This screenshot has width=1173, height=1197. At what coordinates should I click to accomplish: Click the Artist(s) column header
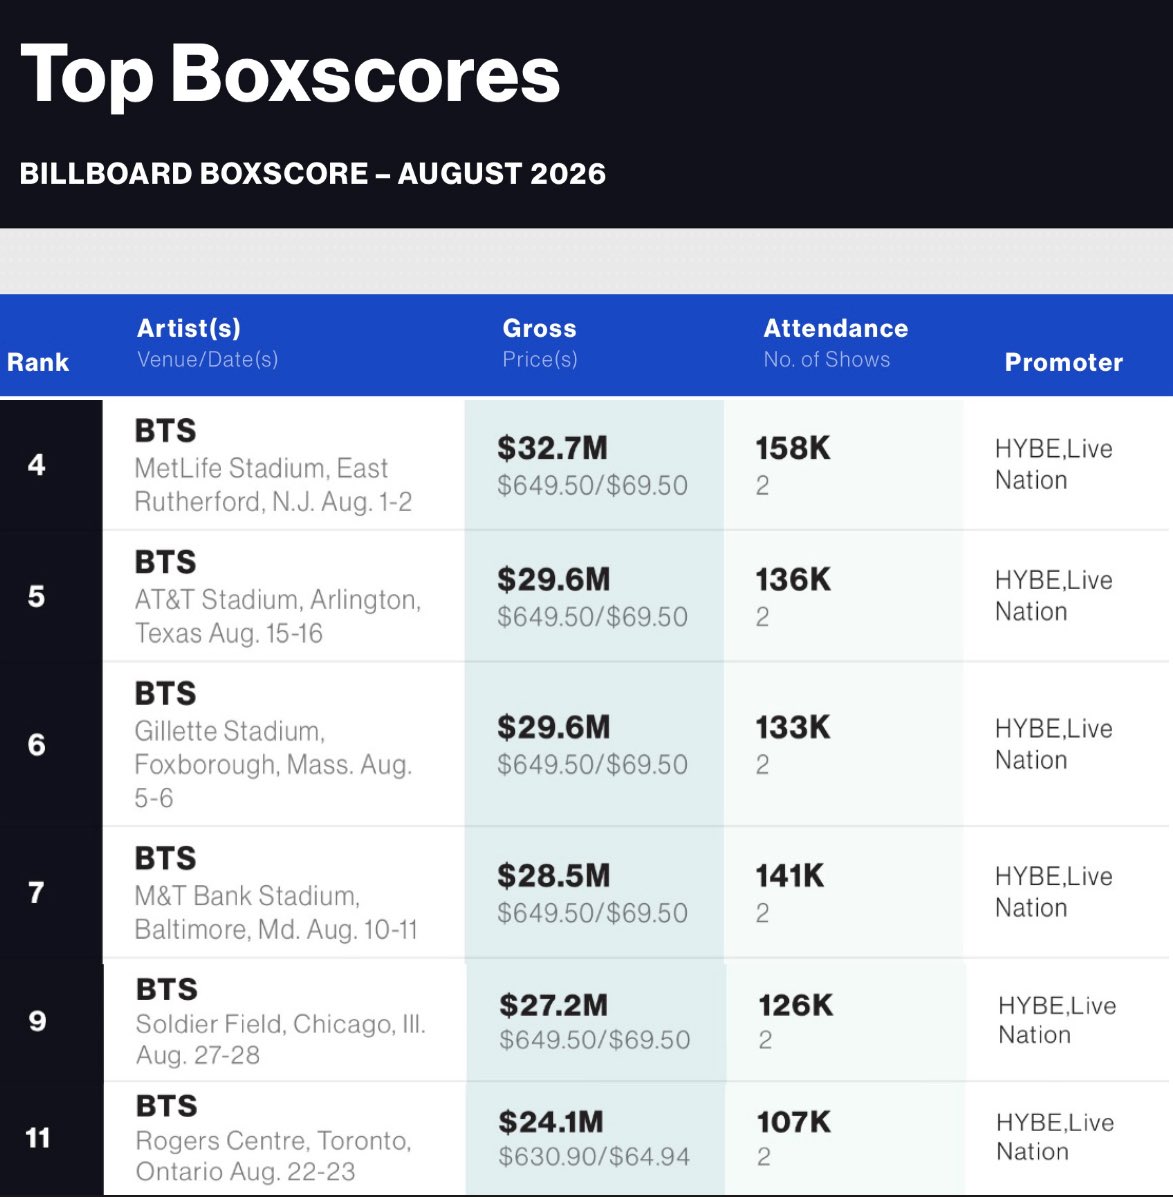189,328
